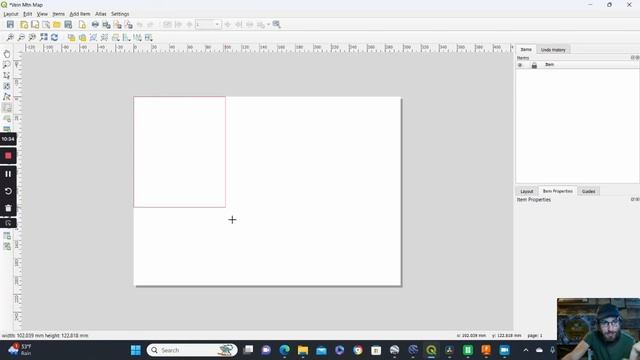Export the layout as an image

[x=107, y=24]
